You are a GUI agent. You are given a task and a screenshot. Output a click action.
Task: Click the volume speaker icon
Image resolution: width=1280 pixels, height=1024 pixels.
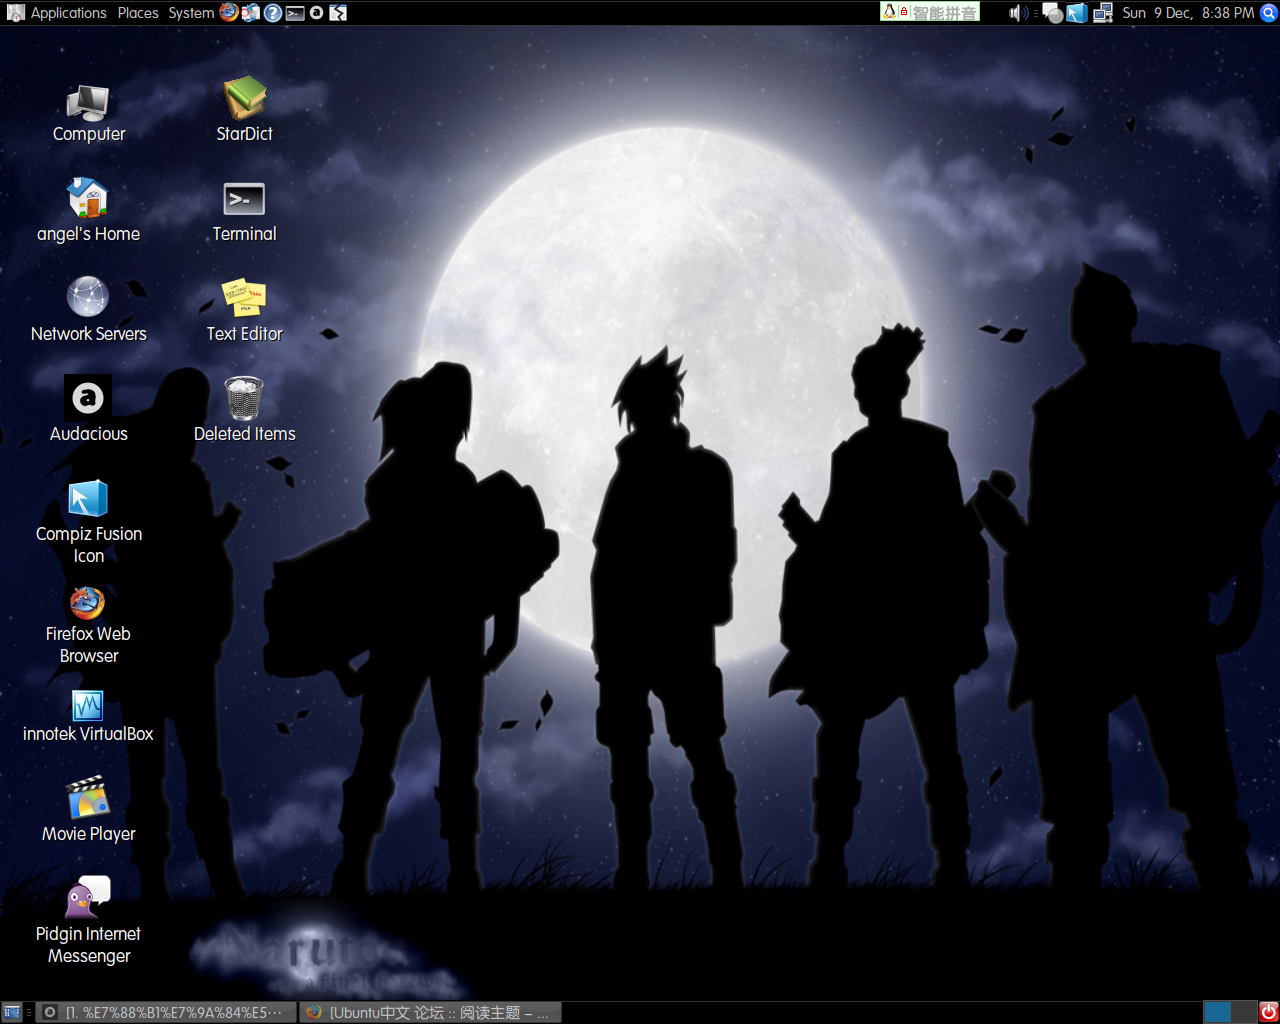(1017, 13)
